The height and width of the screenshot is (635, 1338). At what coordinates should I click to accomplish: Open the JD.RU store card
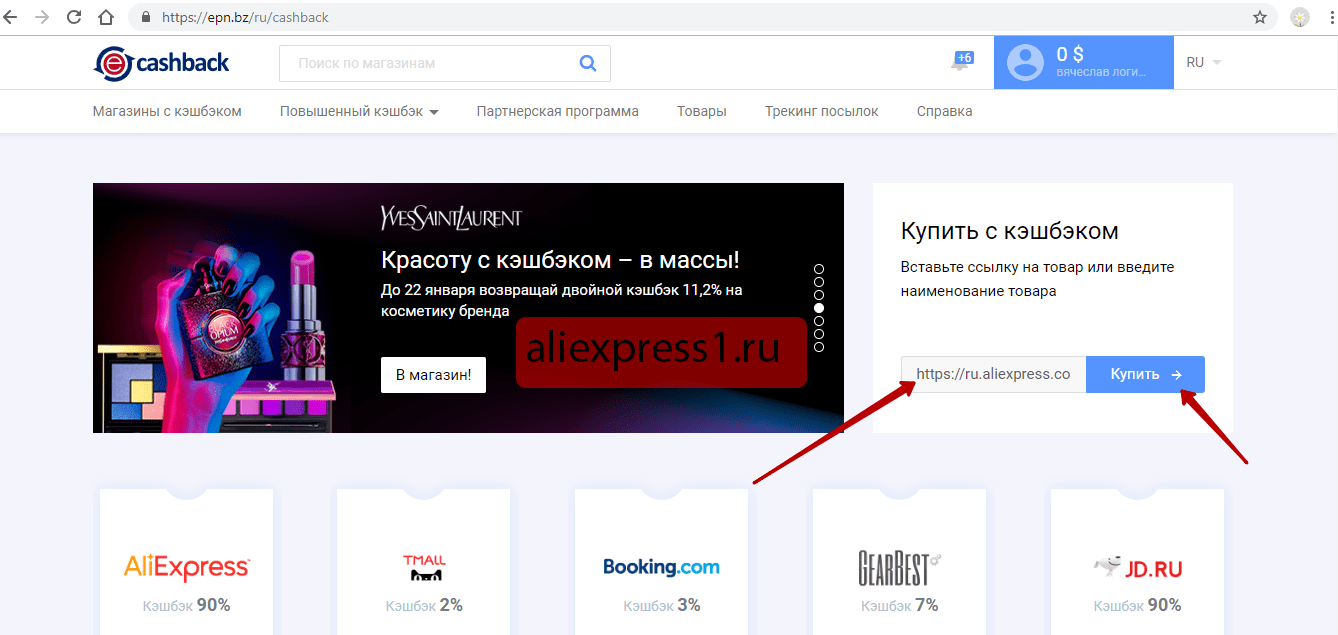(x=1137, y=562)
